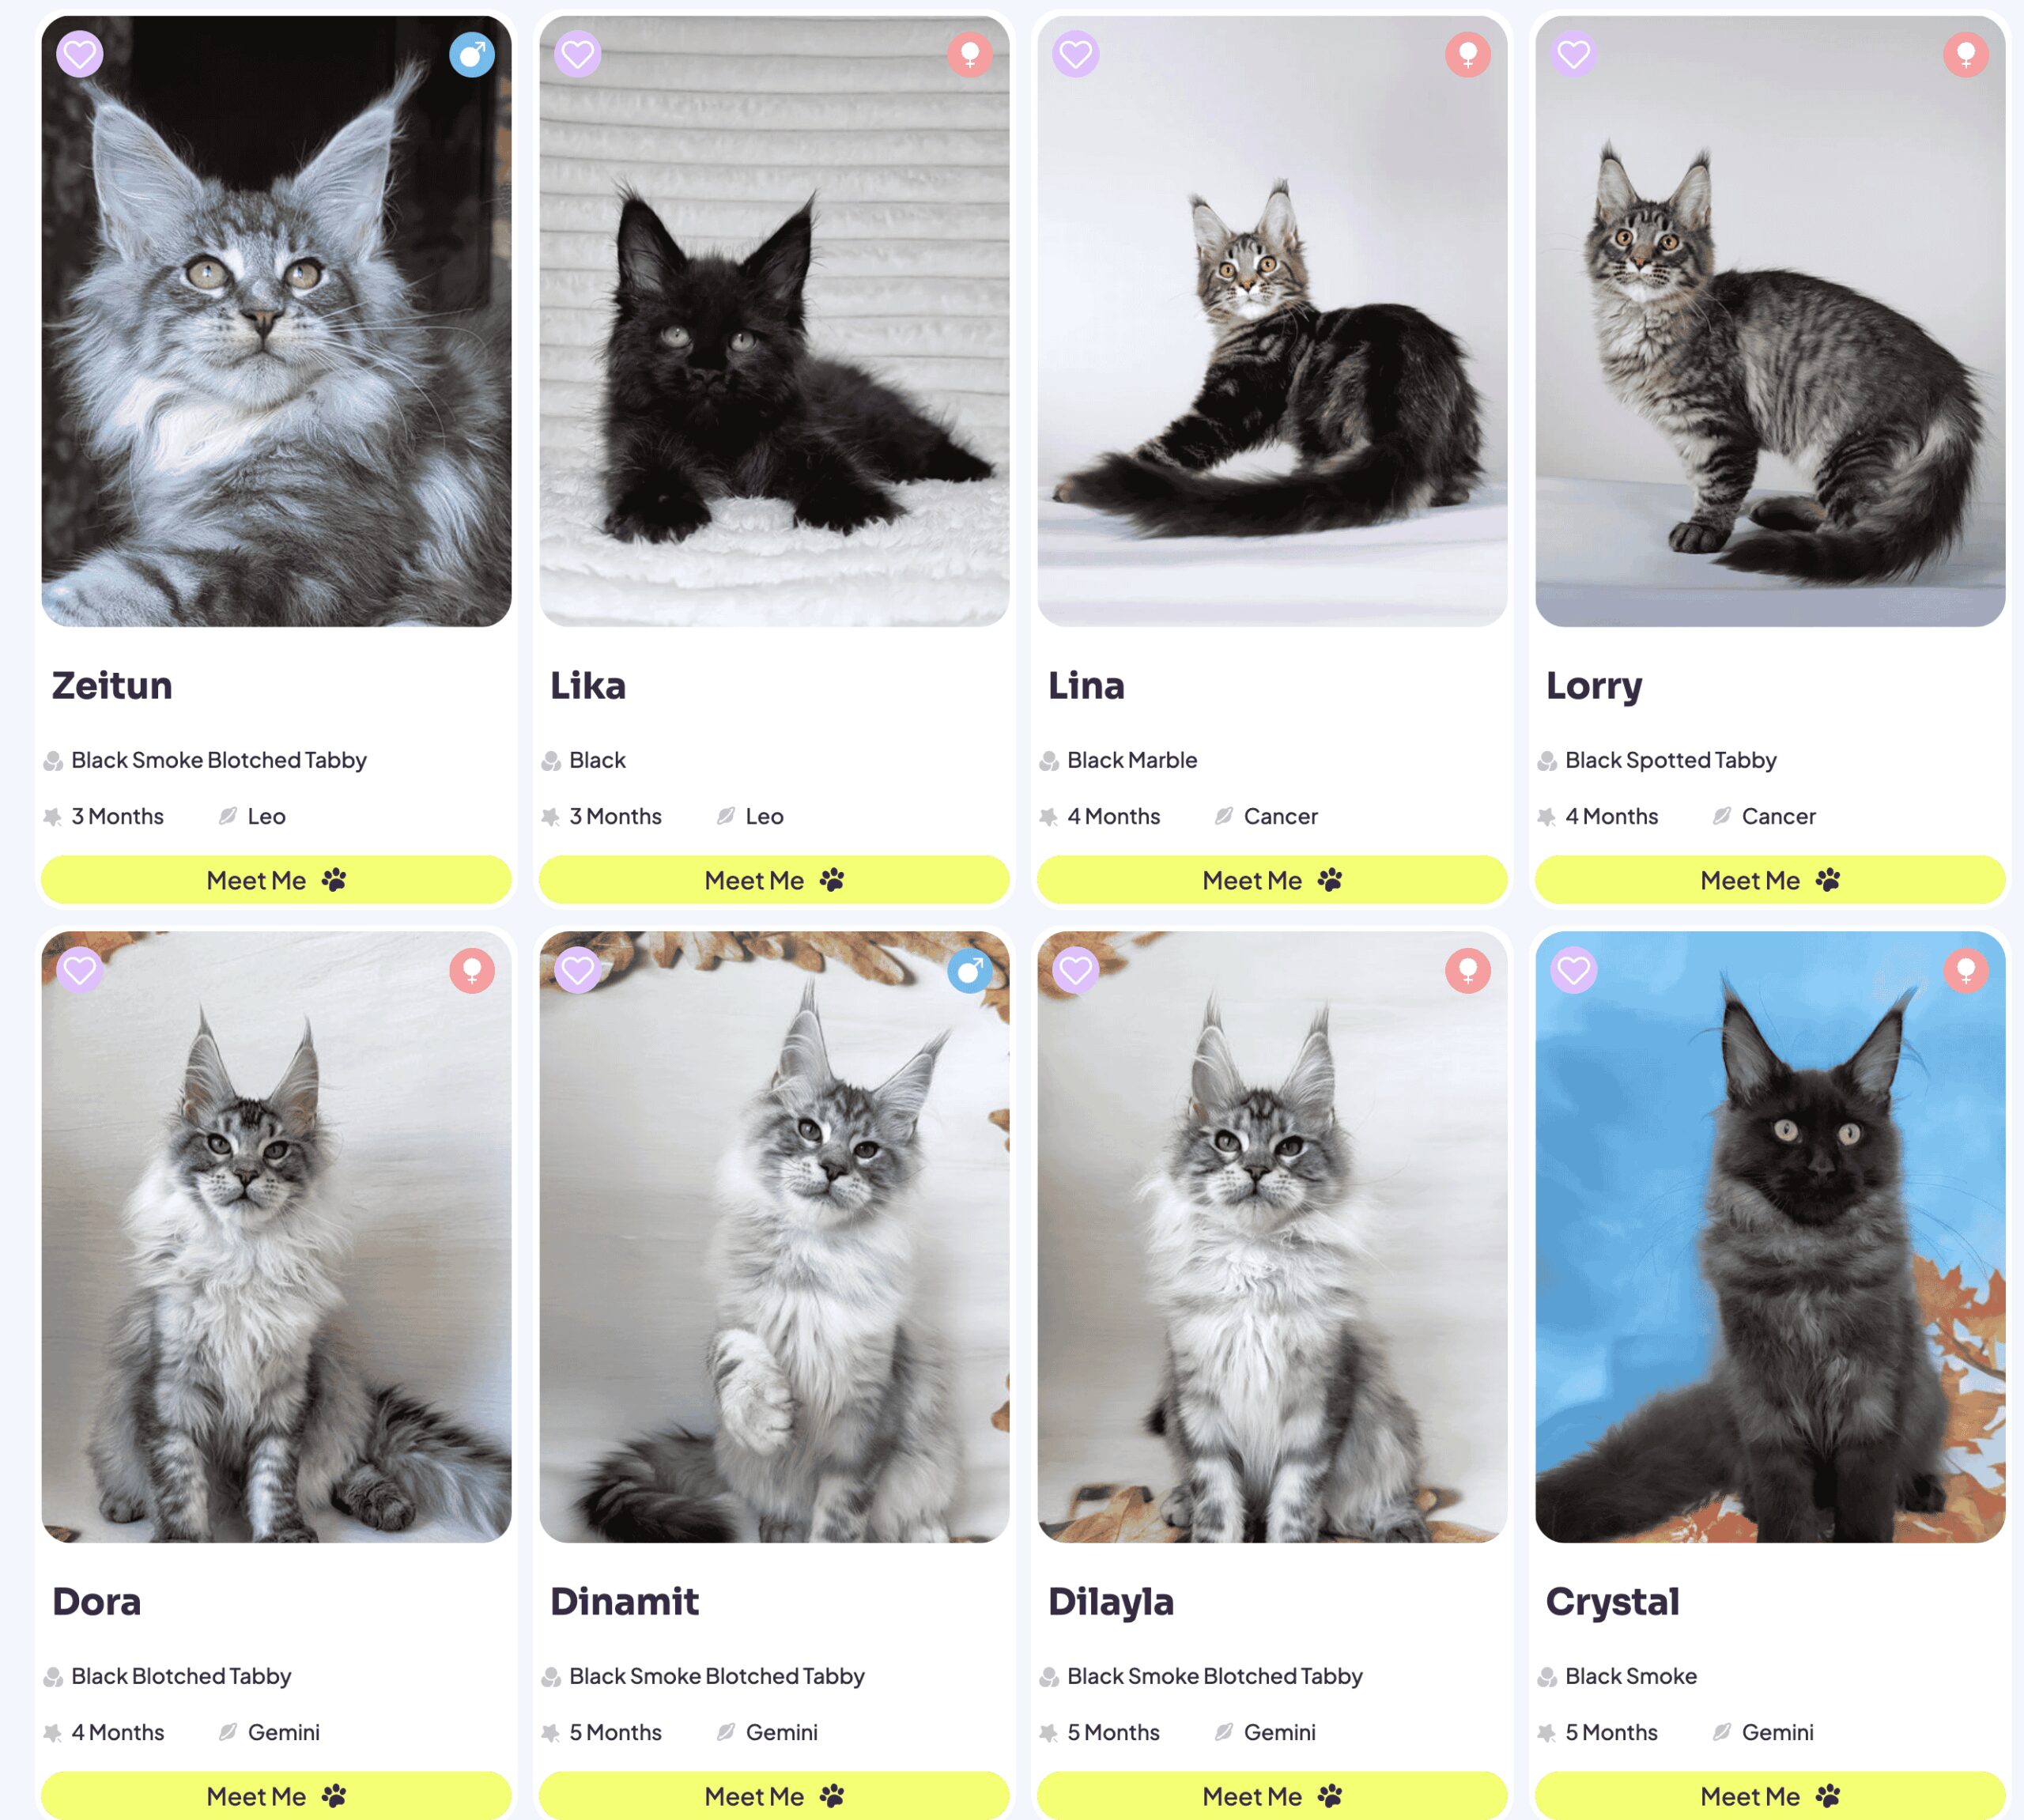Open the Dora name heading

pyautogui.click(x=96, y=1602)
